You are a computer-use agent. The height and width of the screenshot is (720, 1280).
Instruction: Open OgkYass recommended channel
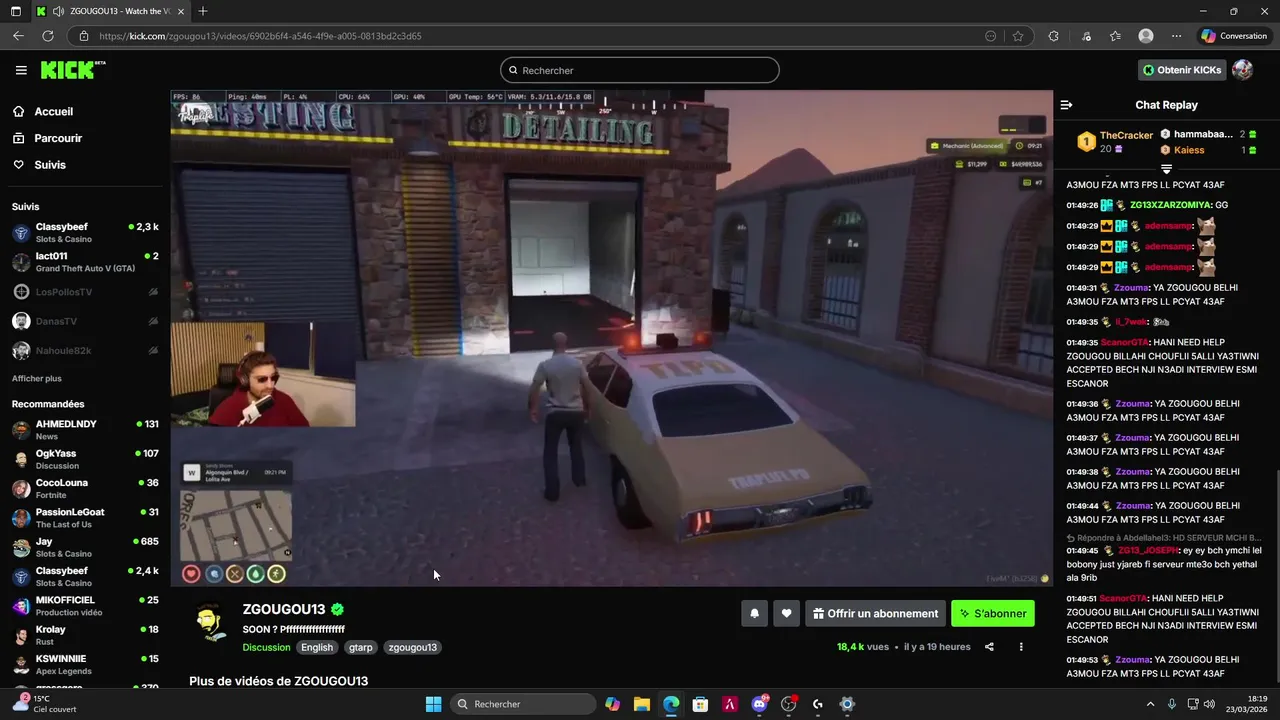(85, 459)
